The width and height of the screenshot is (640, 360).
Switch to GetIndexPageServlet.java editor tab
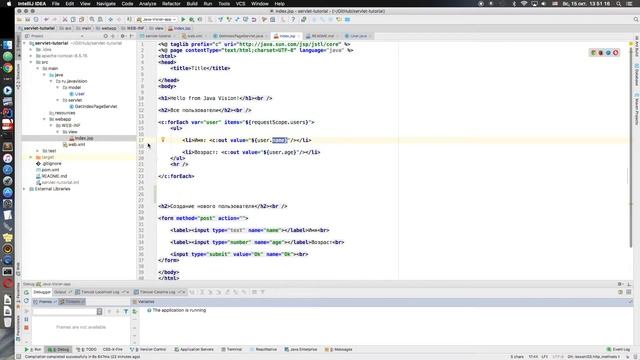tap(241, 36)
